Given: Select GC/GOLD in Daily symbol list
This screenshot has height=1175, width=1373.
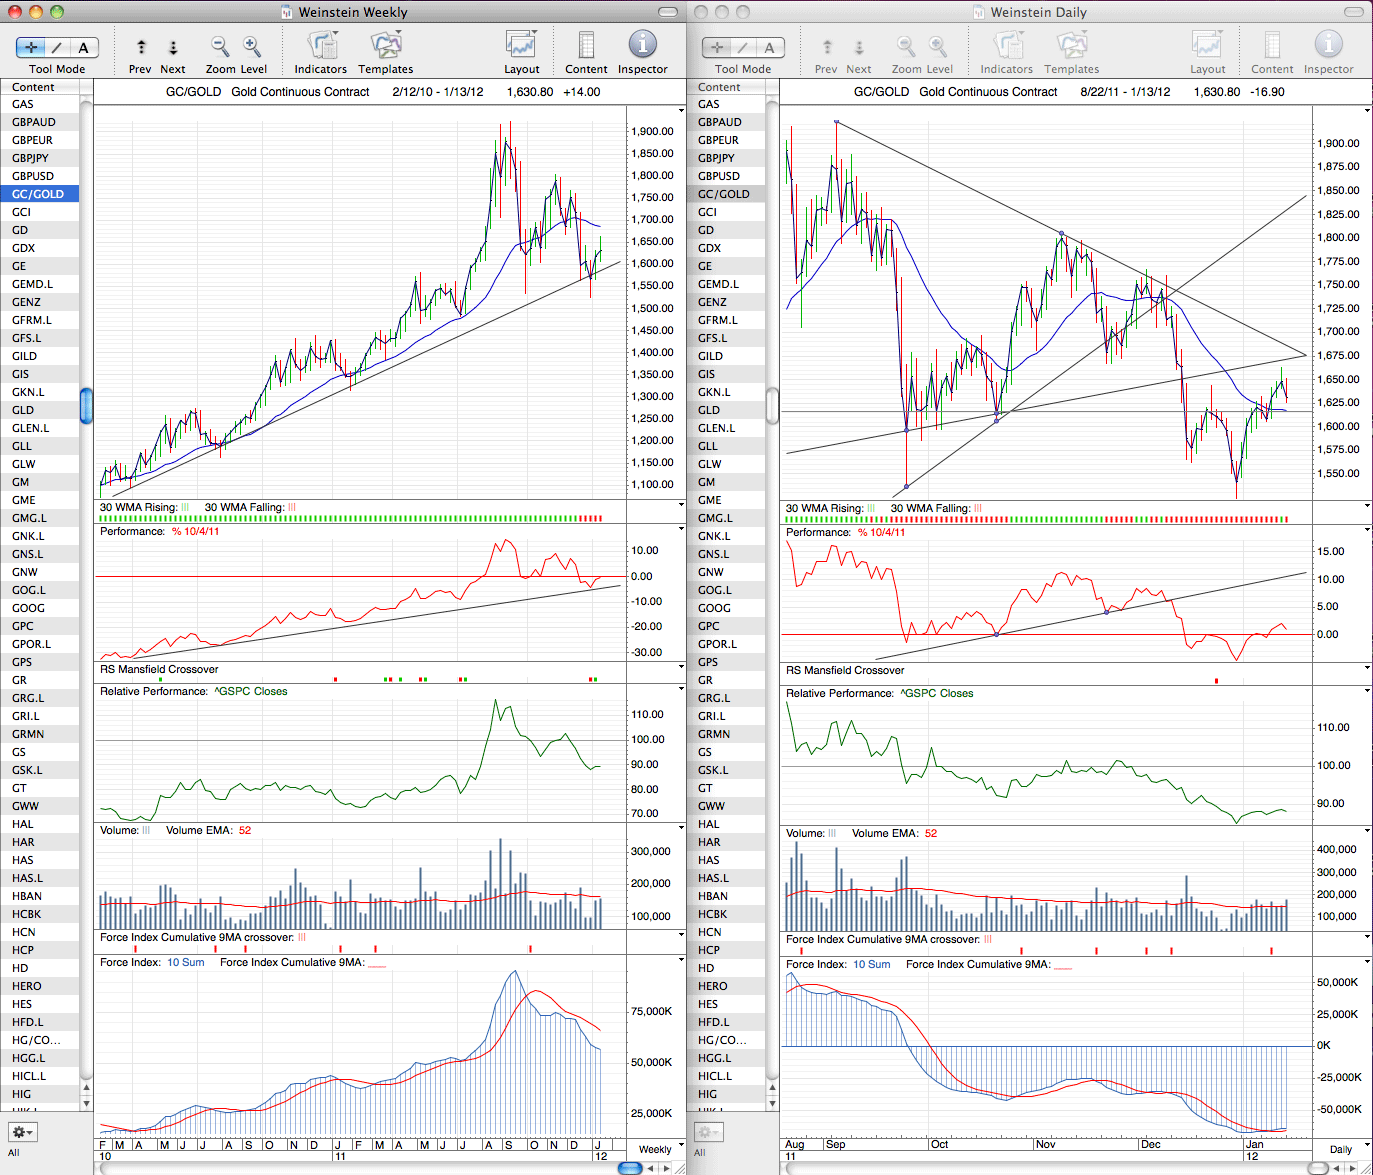Looking at the screenshot, I should point(725,194).
